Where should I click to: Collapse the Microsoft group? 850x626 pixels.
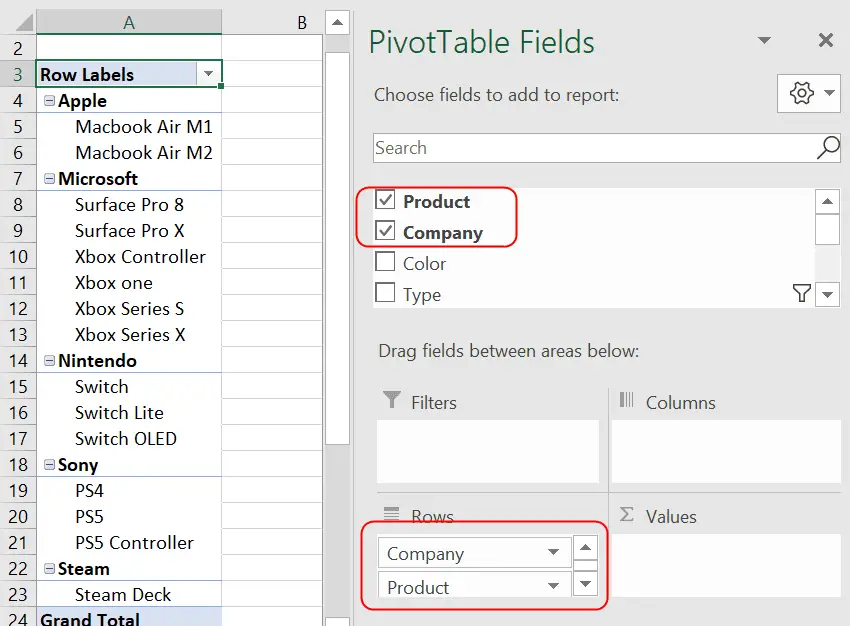[49, 178]
